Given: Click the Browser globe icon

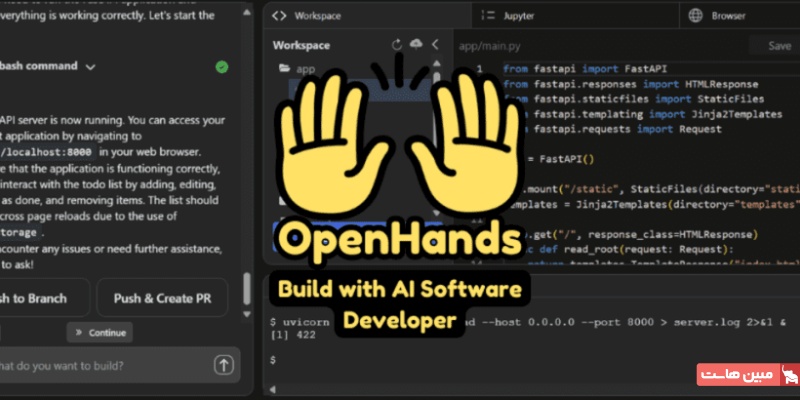Looking at the screenshot, I should pyautogui.click(x=695, y=15).
